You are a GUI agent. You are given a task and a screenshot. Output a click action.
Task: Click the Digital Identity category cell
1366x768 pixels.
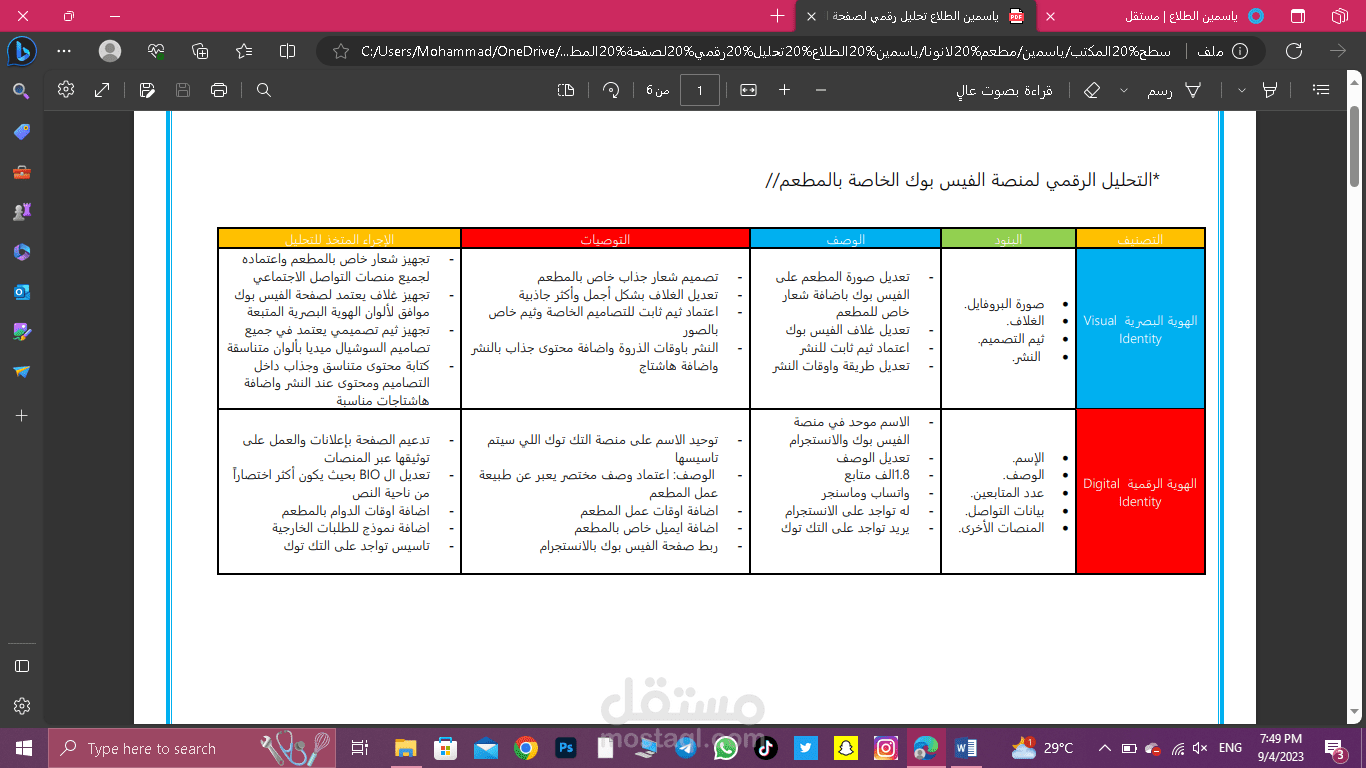(1140, 492)
